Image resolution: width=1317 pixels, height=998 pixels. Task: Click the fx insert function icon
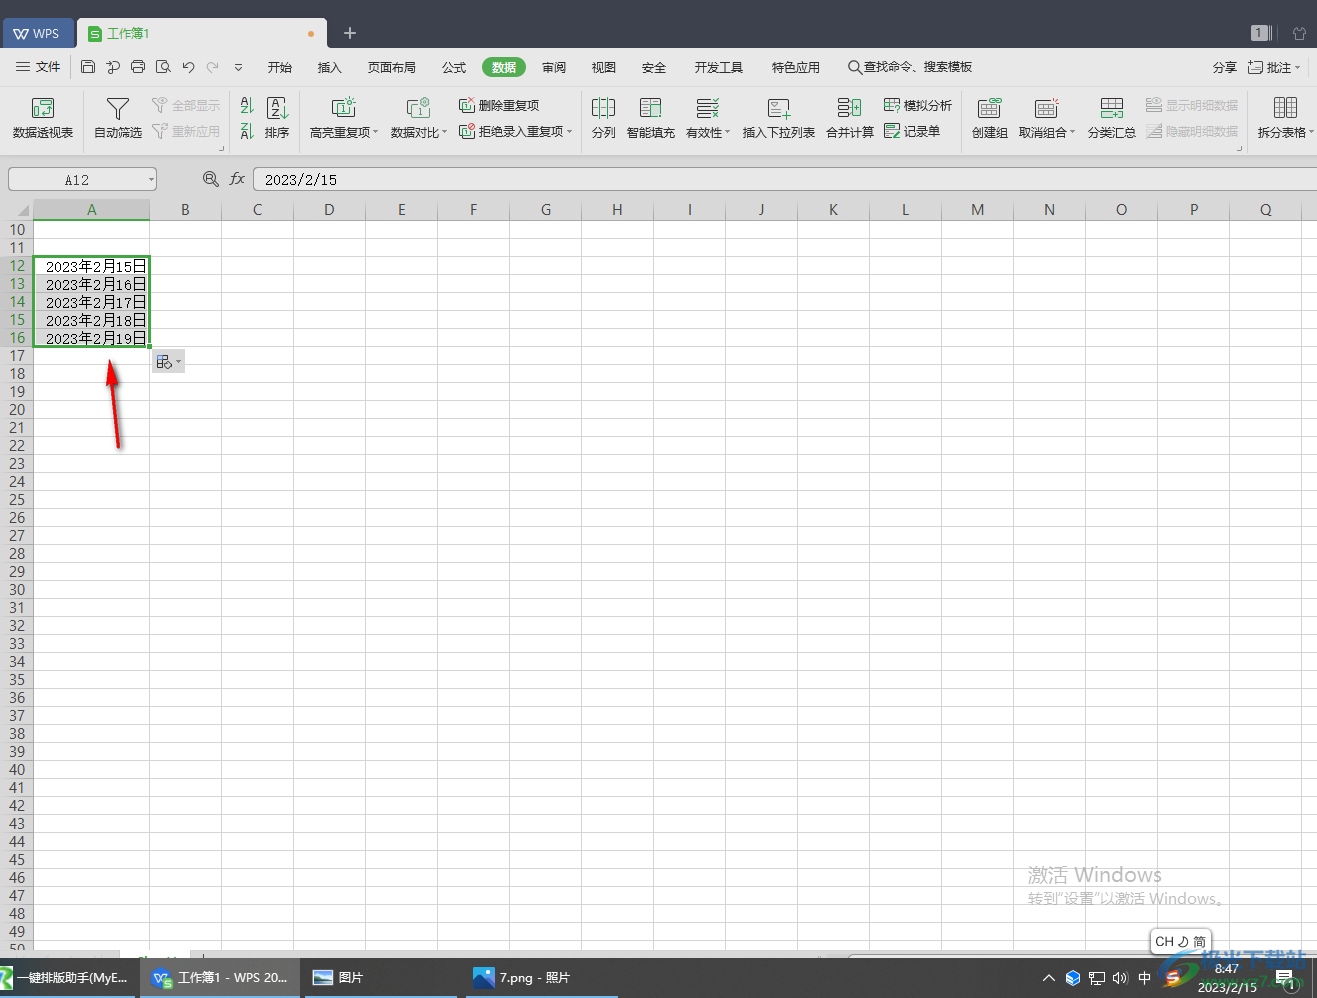[x=237, y=179]
